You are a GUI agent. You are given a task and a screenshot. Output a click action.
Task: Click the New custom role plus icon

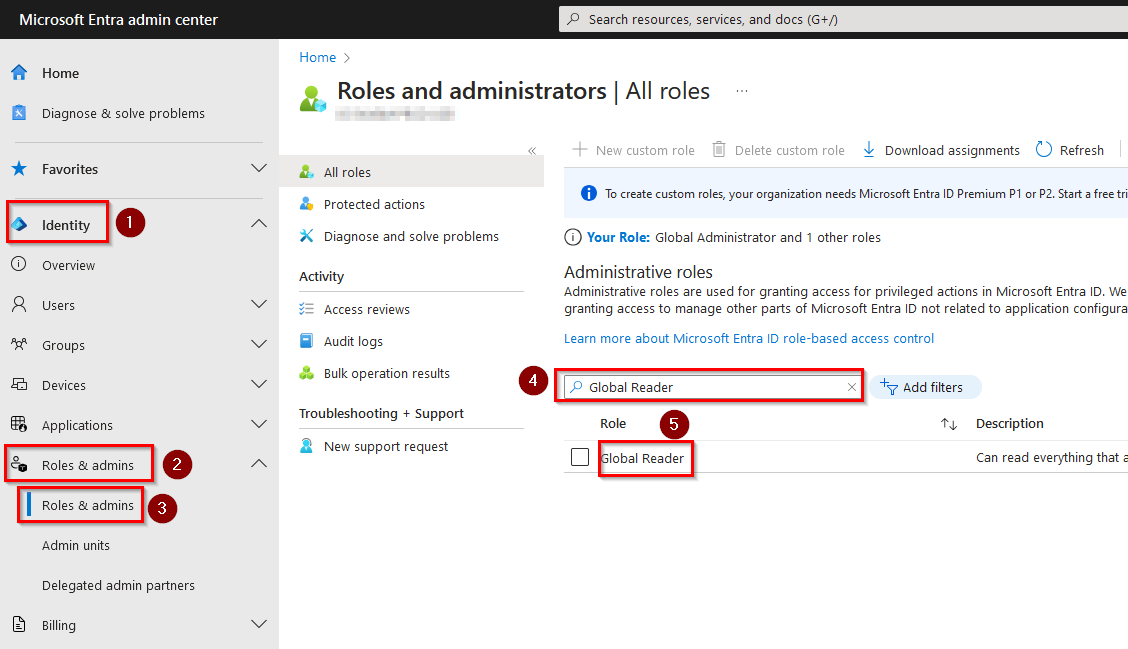click(580, 150)
